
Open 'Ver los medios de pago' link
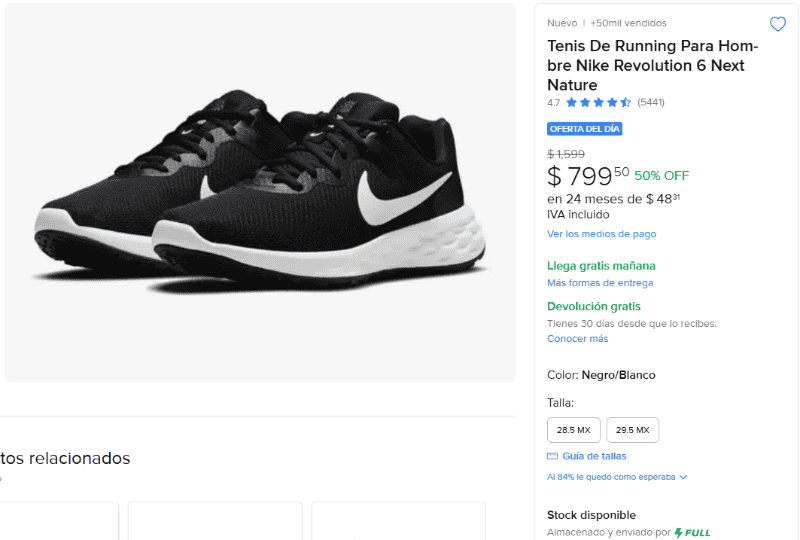601,234
